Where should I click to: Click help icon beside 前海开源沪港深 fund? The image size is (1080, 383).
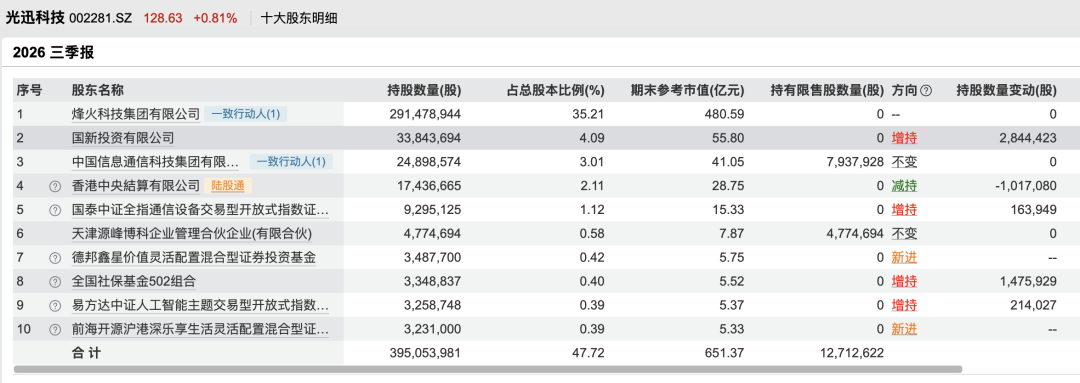(55, 330)
